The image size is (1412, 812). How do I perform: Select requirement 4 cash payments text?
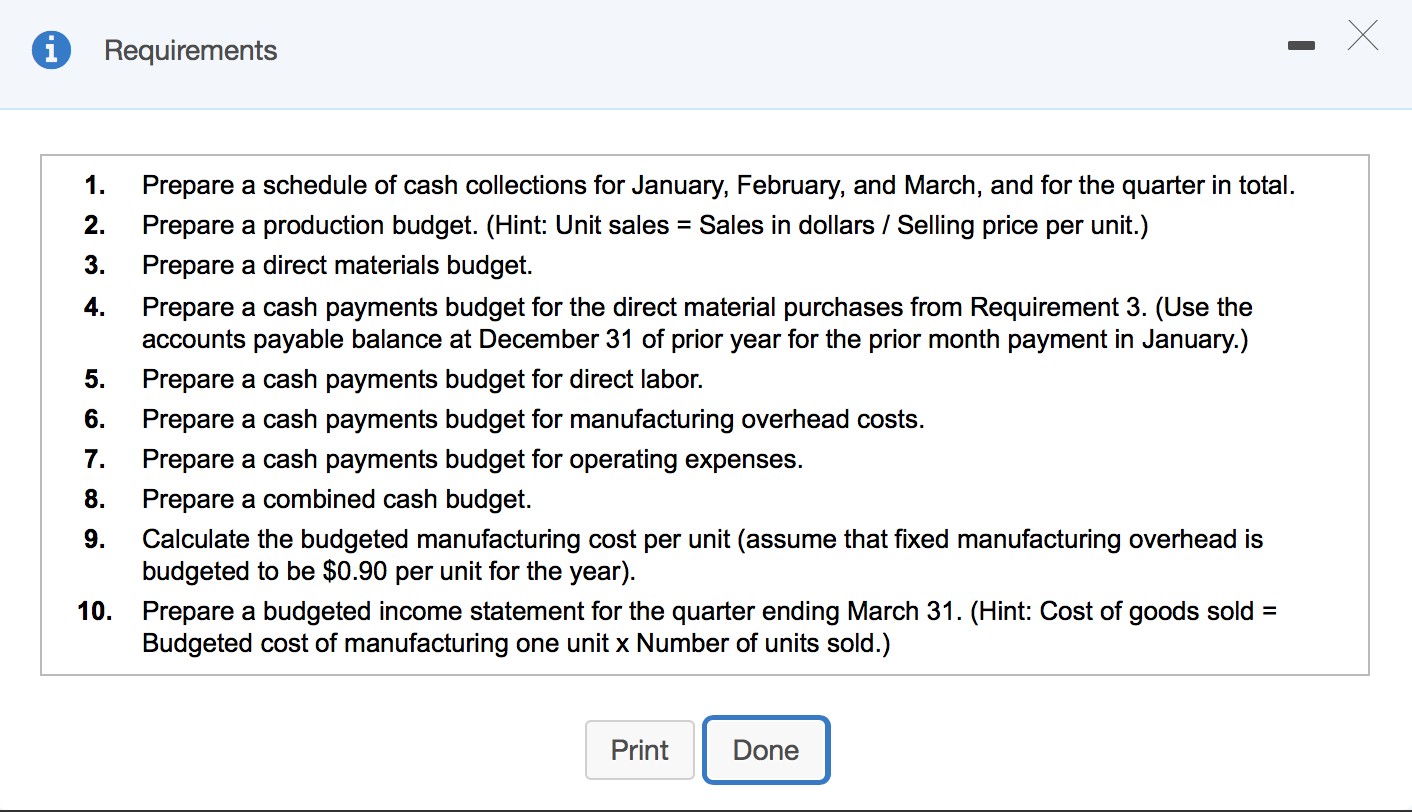[697, 323]
